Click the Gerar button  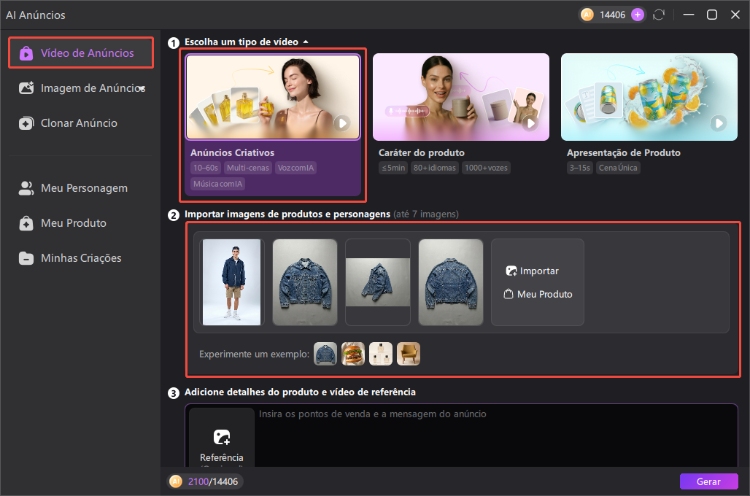[x=708, y=482]
